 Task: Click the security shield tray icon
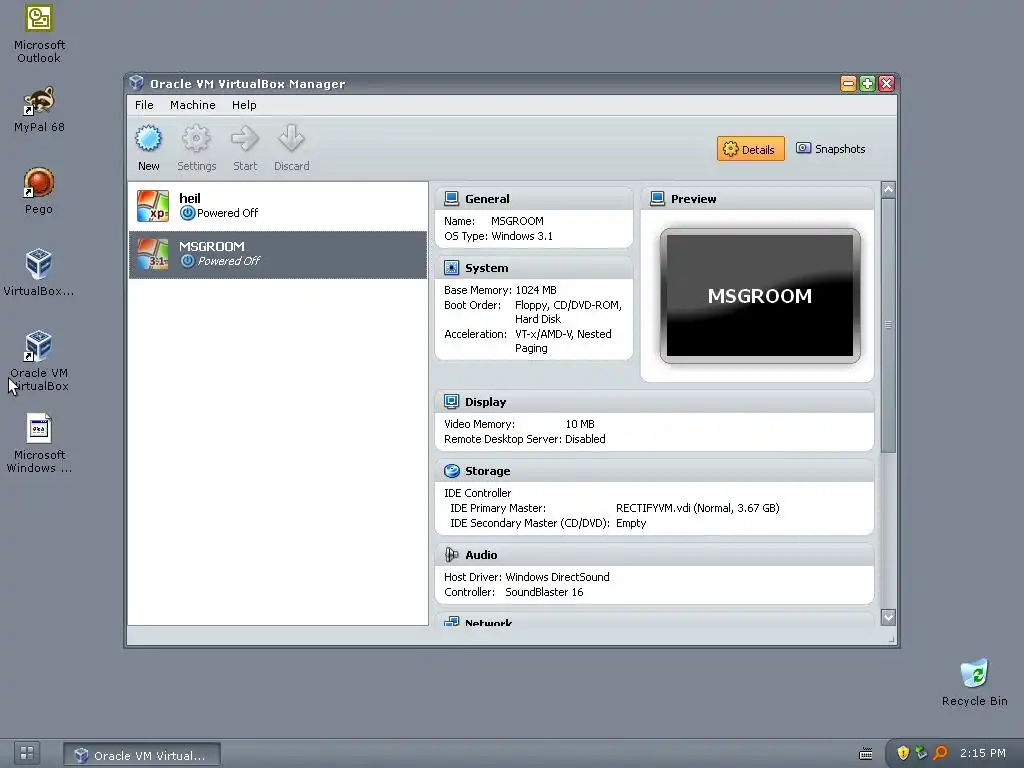903,753
